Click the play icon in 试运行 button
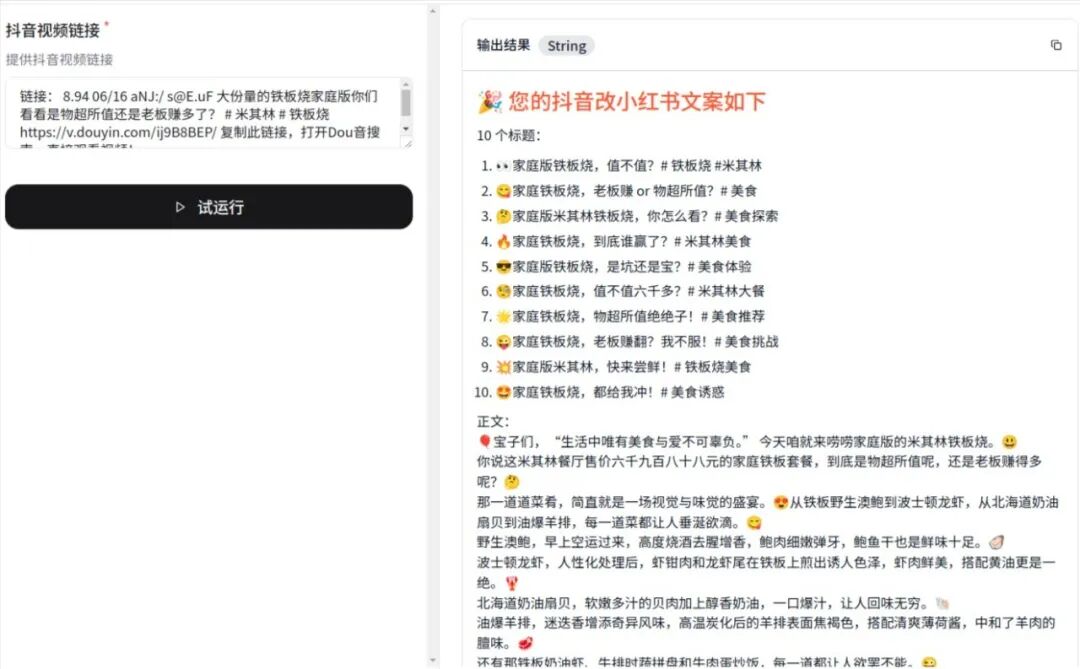The image size is (1080, 669). [180, 207]
